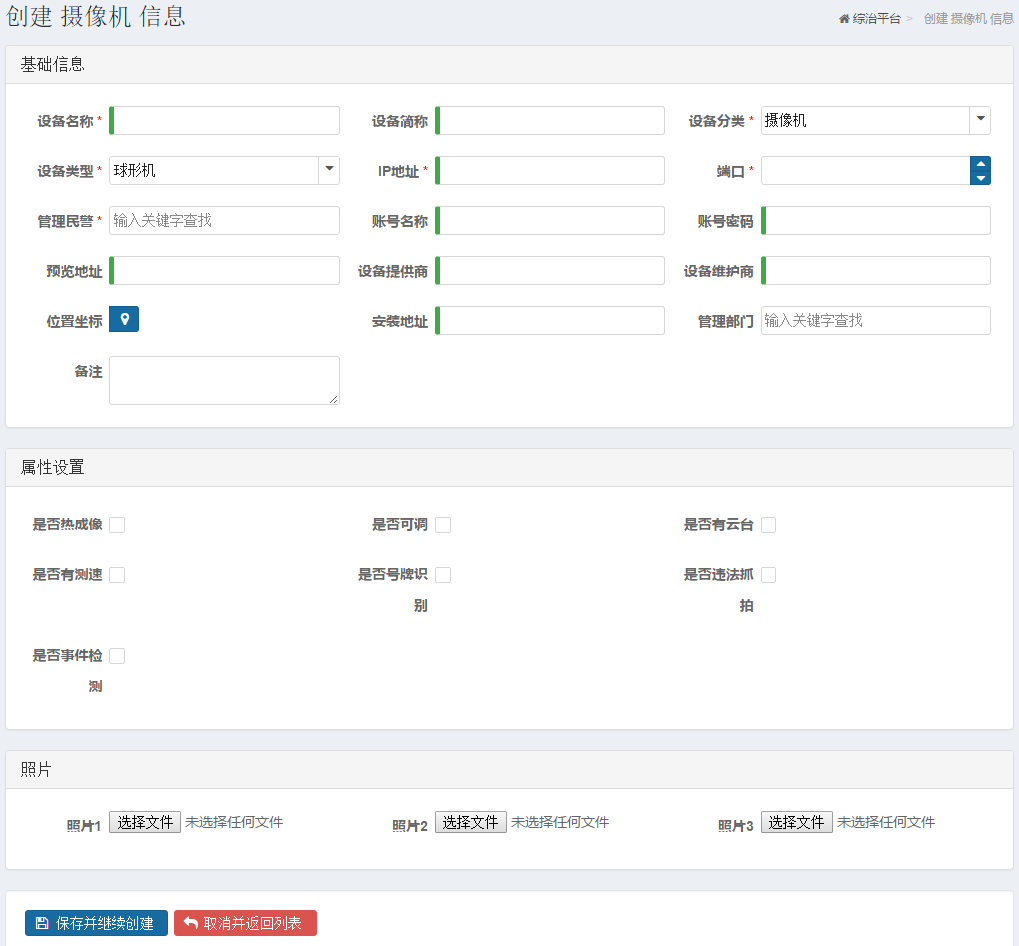Screen dimensions: 1019x946
Task: Open the 设备分类 dropdown showing 摄像机
Action: click(x=875, y=120)
